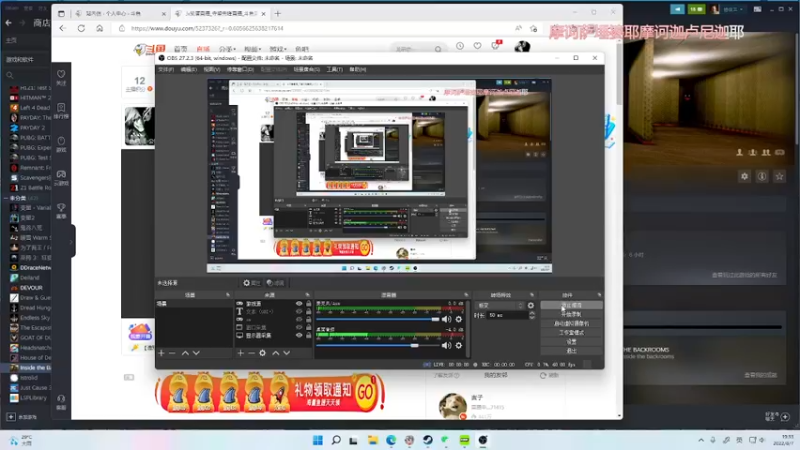This screenshot has height=450, width=800.
Task: Toggle visibility of the first source in the list
Action: (x=299, y=304)
